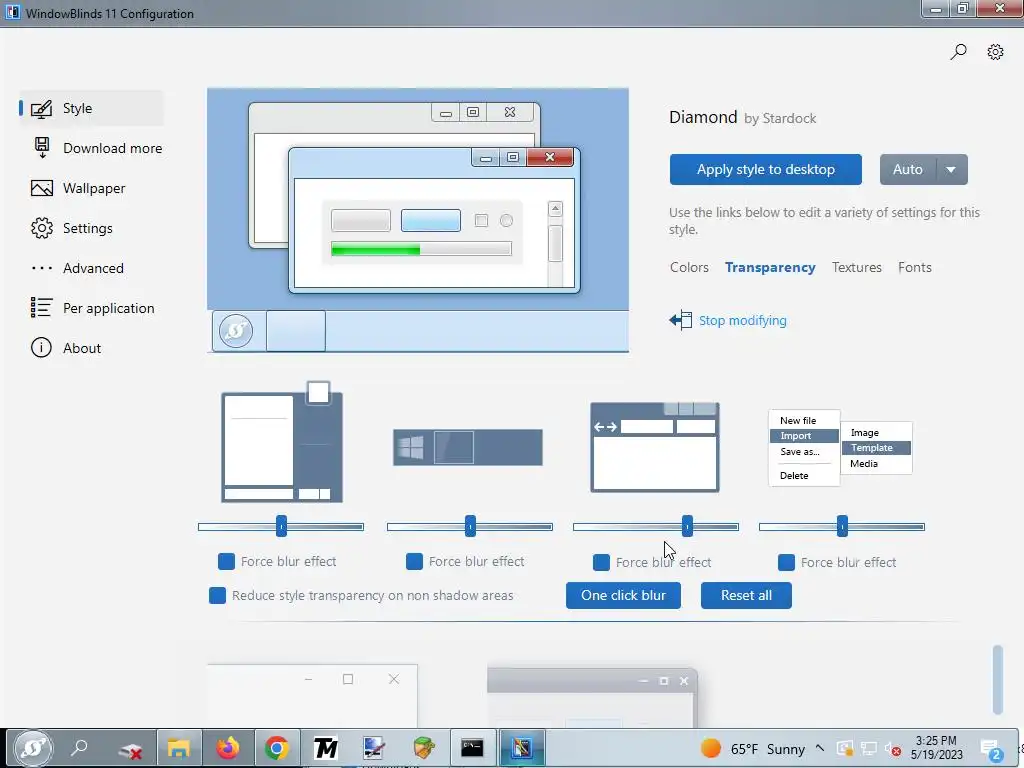Viewport: 1024px width, 768px height.
Task: Click Apply style to desktop
Action: coord(765,170)
